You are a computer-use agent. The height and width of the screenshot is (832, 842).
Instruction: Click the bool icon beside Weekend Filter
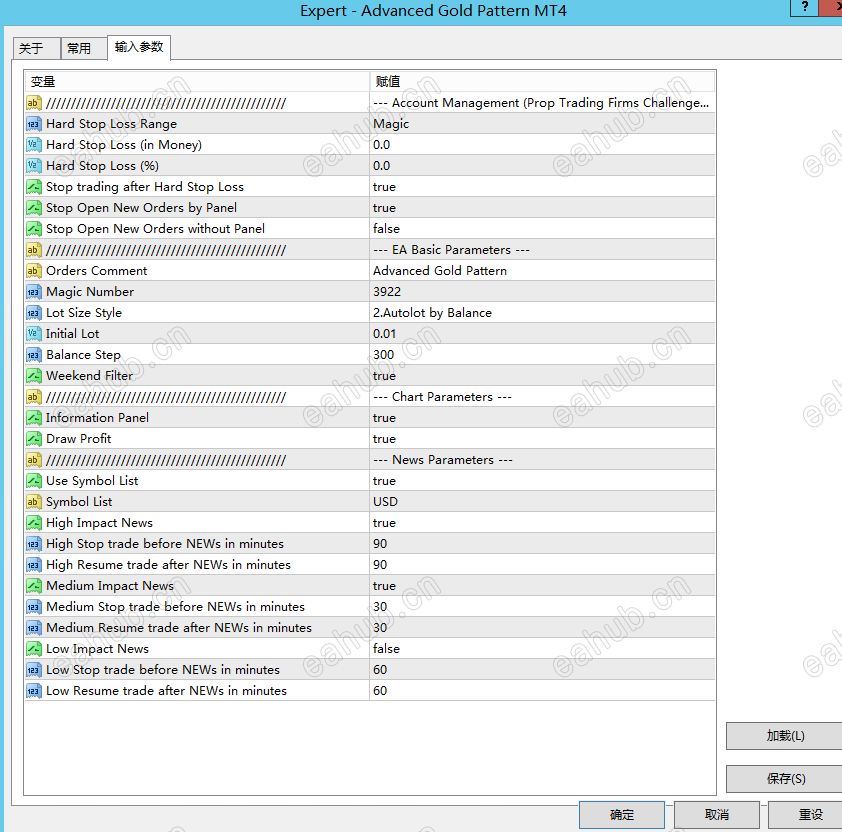pos(33,375)
